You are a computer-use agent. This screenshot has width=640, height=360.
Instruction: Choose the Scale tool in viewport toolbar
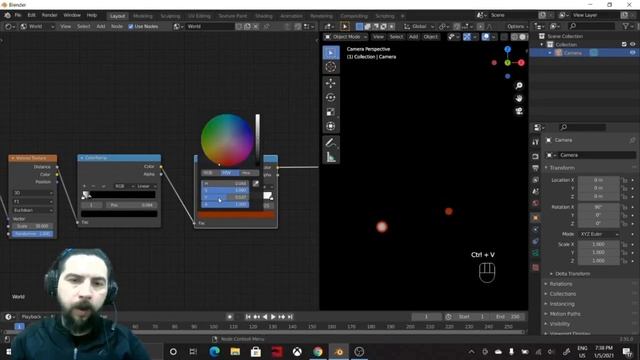tap(331, 112)
